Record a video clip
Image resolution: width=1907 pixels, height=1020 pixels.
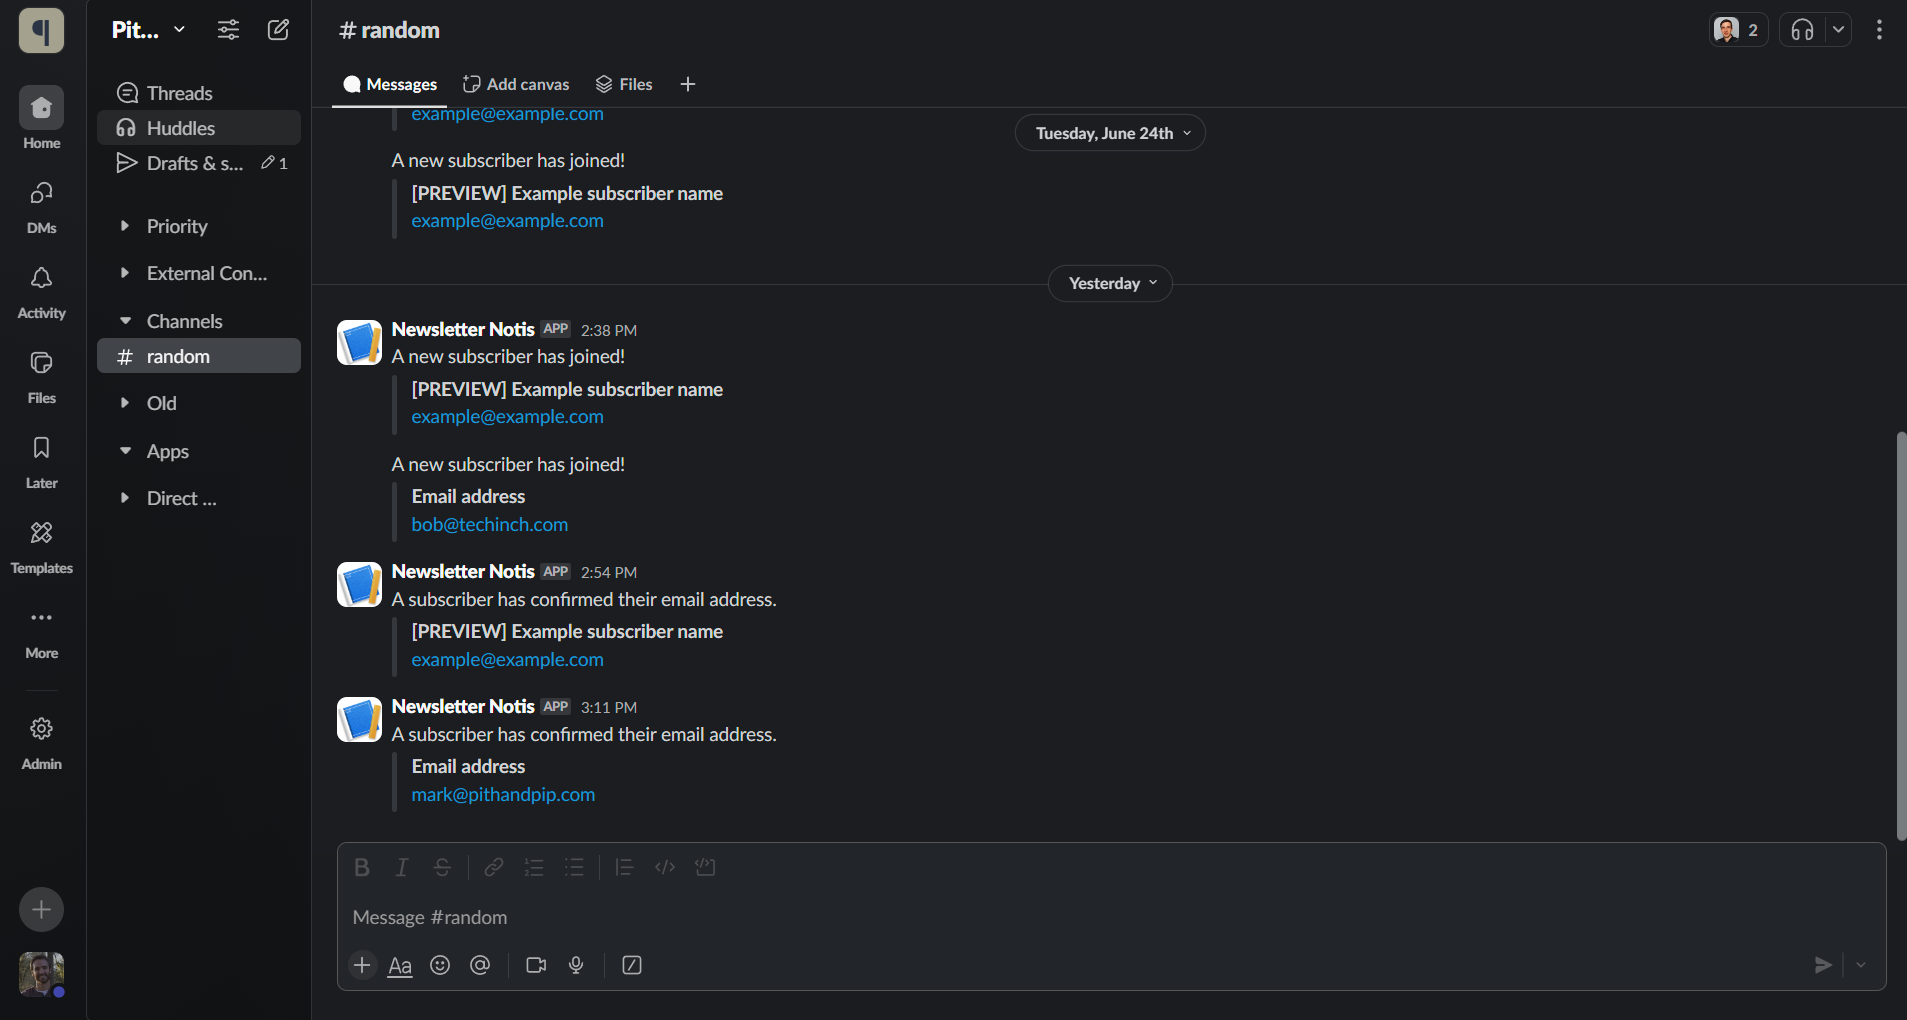536,965
